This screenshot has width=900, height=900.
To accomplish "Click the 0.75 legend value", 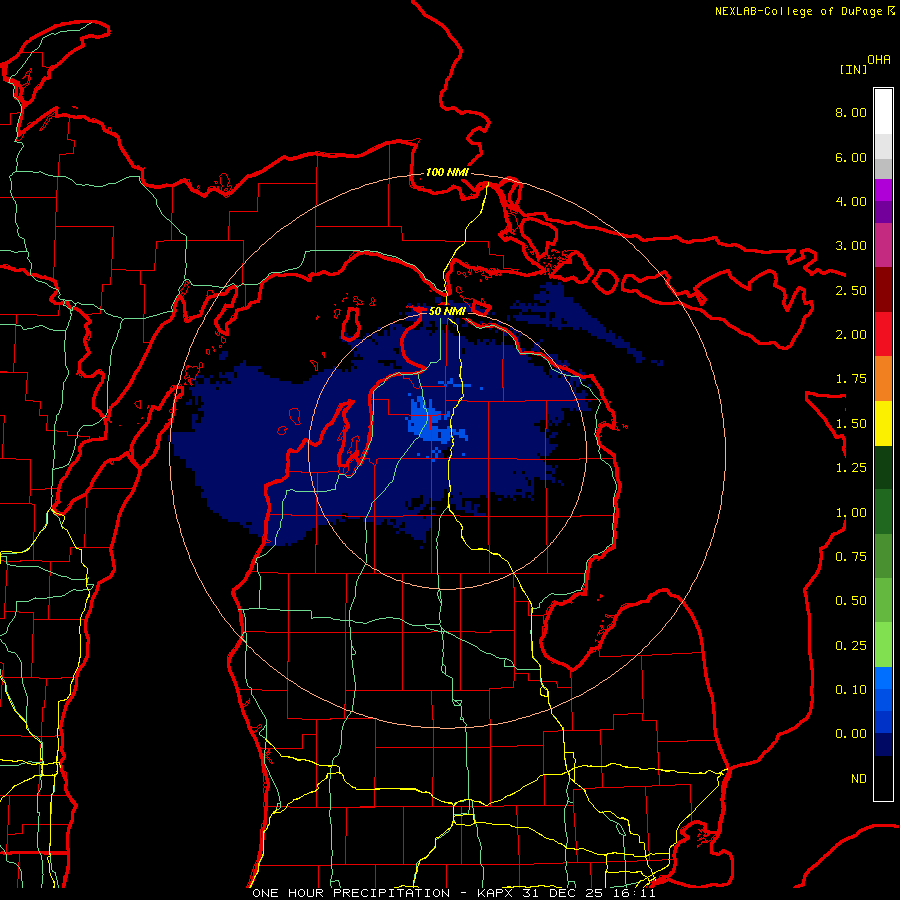I will [x=851, y=557].
